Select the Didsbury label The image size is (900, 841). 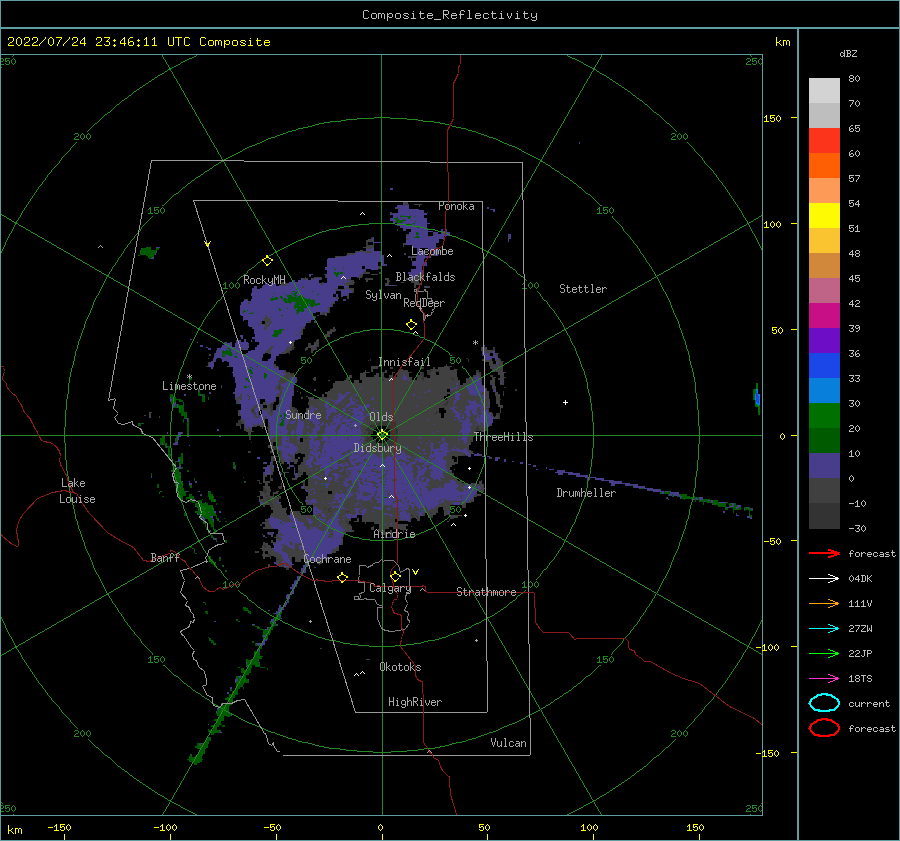pyautogui.click(x=378, y=448)
